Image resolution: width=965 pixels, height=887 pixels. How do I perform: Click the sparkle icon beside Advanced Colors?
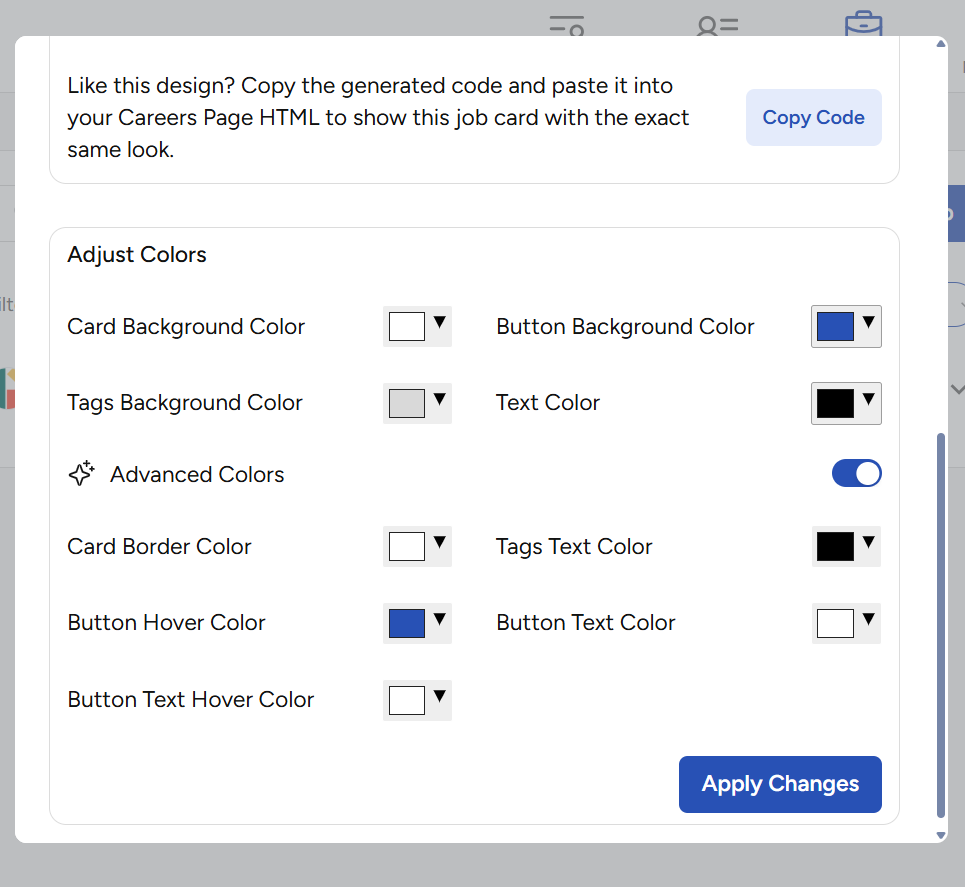(81, 474)
